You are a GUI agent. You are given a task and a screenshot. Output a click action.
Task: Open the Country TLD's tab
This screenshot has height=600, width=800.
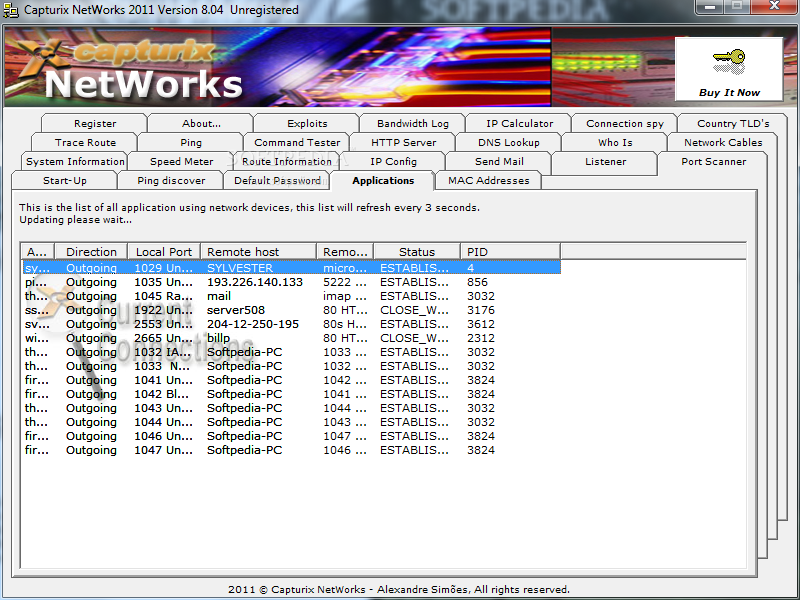click(x=733, y=123)
